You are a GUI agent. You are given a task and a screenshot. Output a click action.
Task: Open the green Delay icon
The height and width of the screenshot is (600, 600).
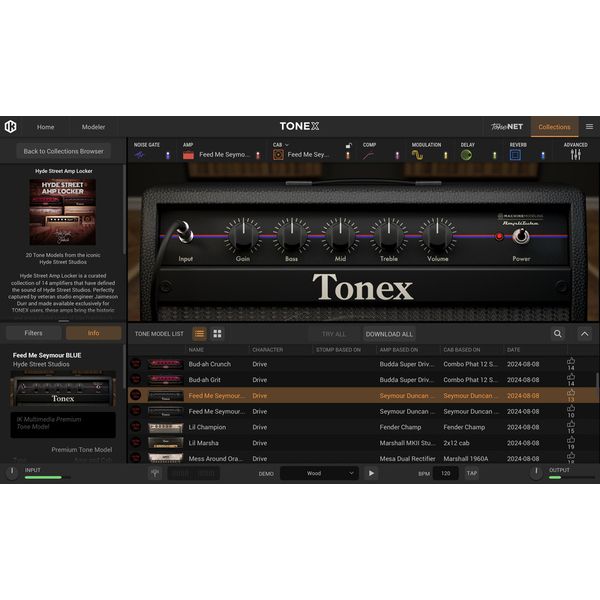pos(466,155)
